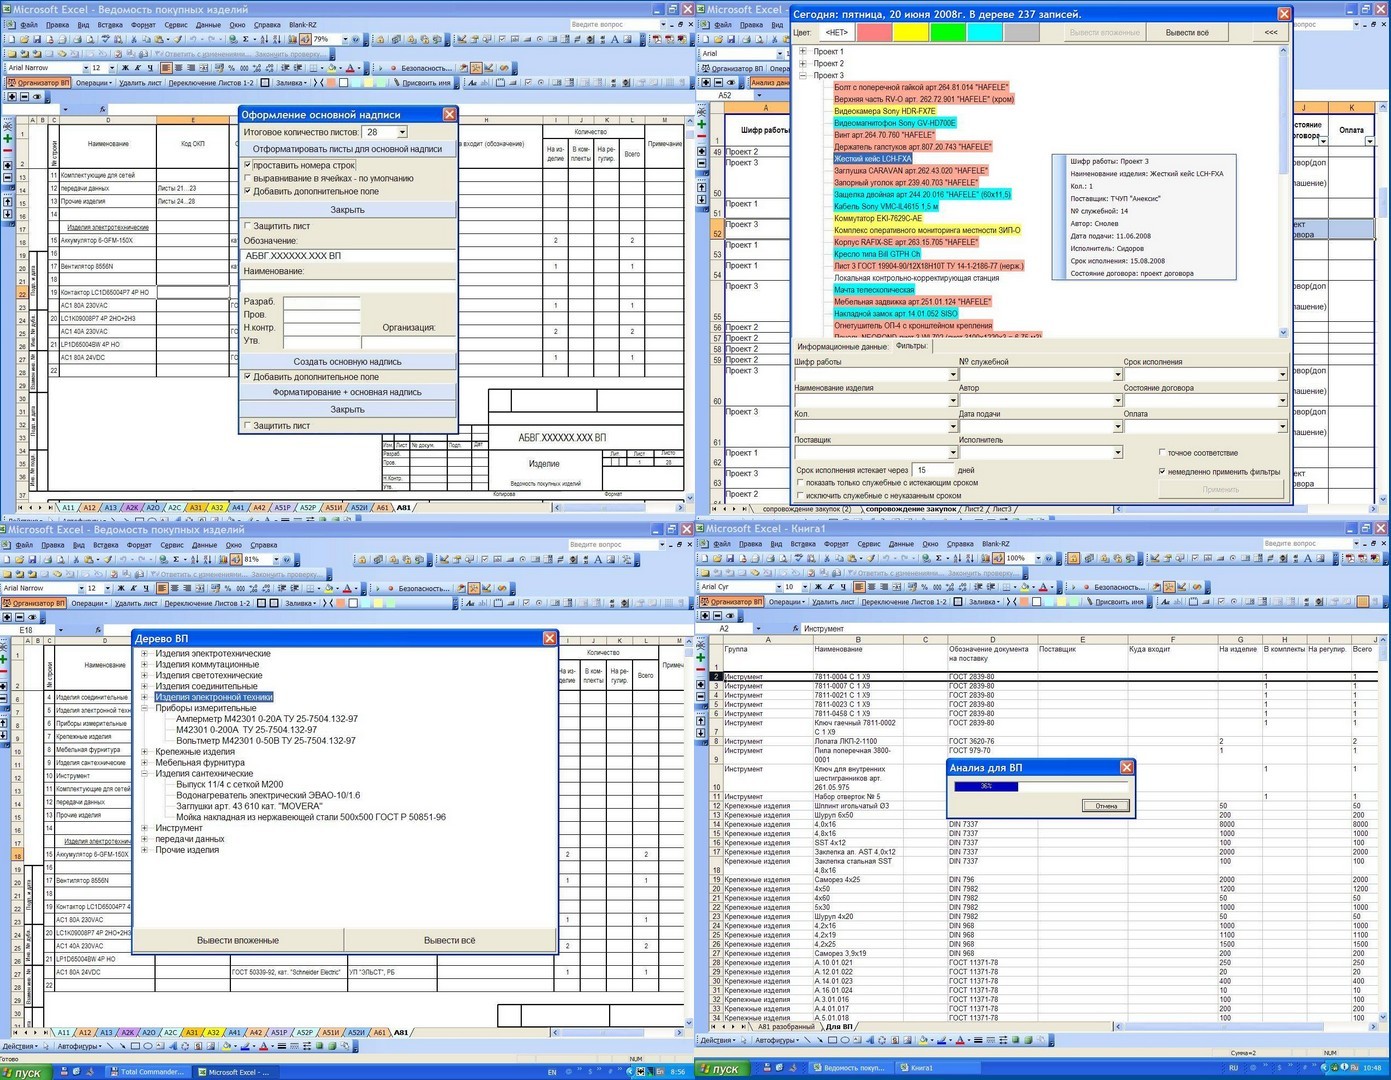Screen dimensions: 1391x1080
Task: Click eye icon in top-left Excel window
Action: tap(37, 97)
